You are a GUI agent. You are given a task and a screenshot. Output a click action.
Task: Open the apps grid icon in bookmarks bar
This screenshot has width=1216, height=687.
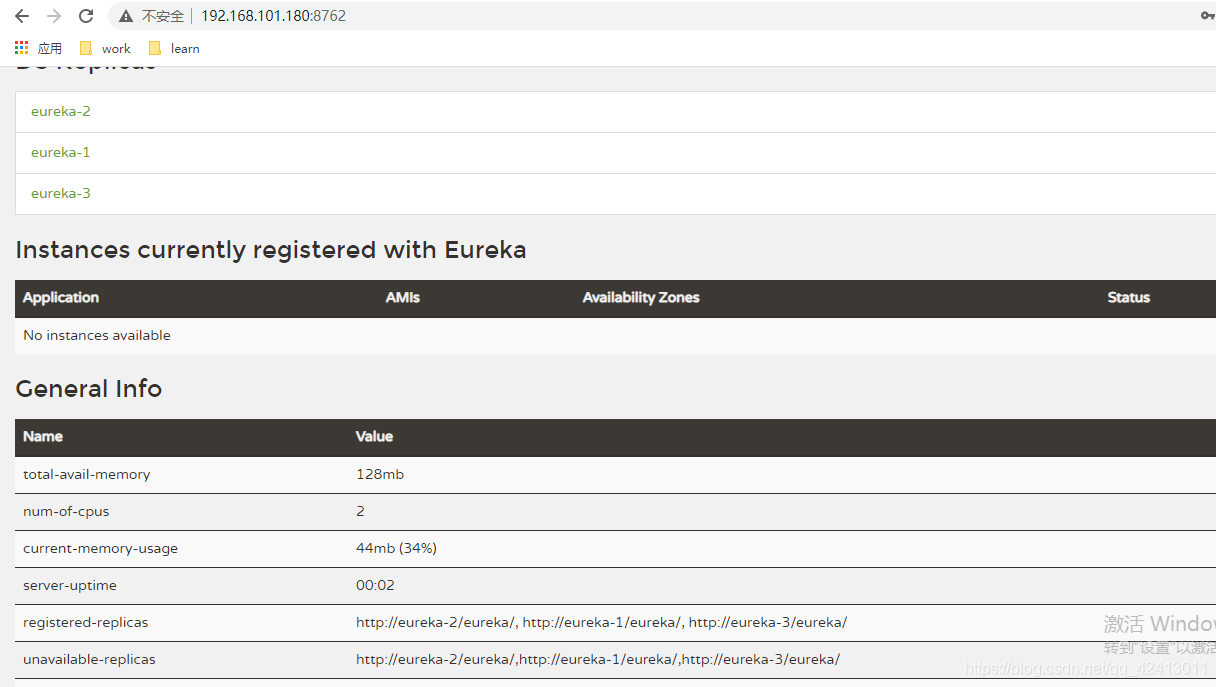pos(22,48)
